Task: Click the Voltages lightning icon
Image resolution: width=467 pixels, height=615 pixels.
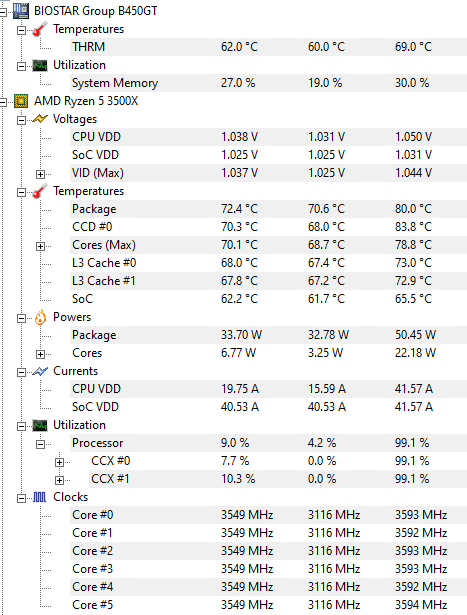Action: point(40,119)
